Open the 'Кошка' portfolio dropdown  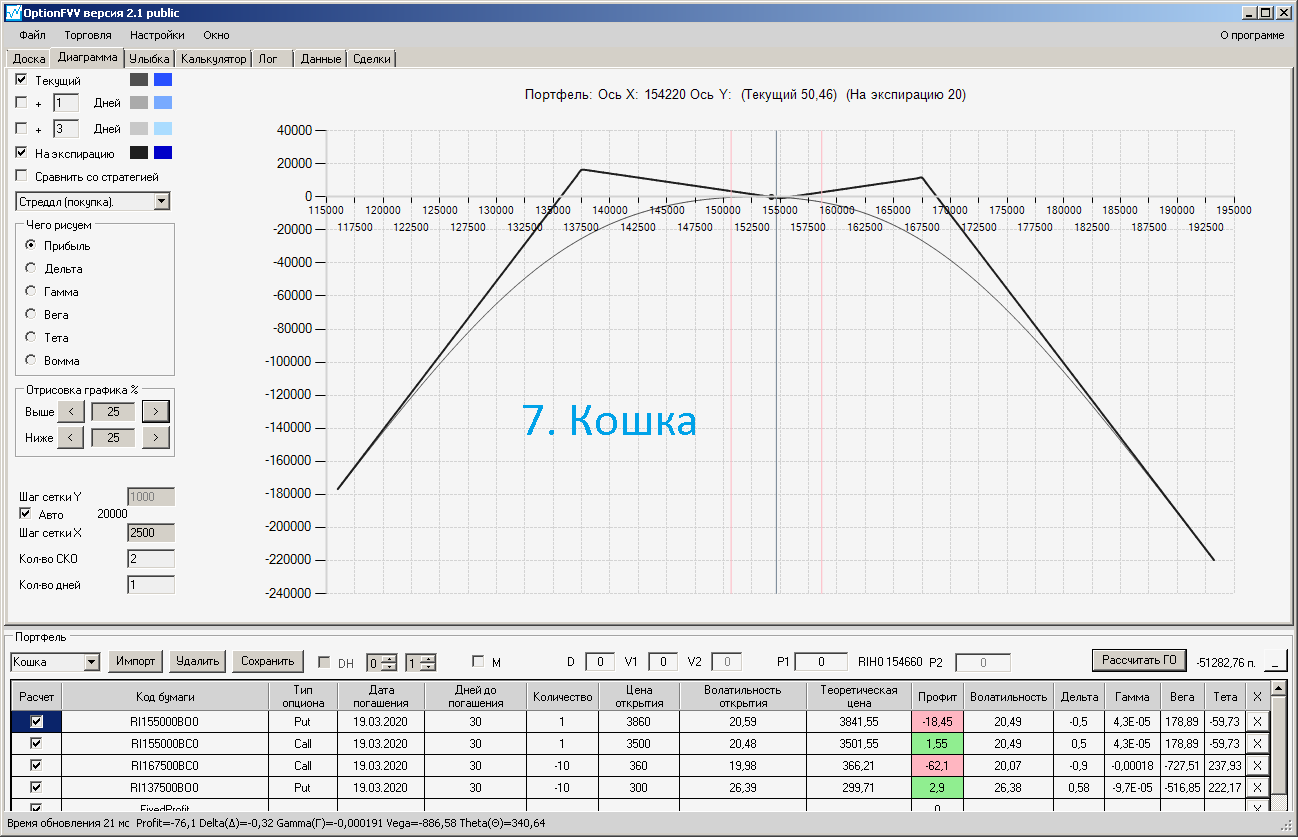92,662
